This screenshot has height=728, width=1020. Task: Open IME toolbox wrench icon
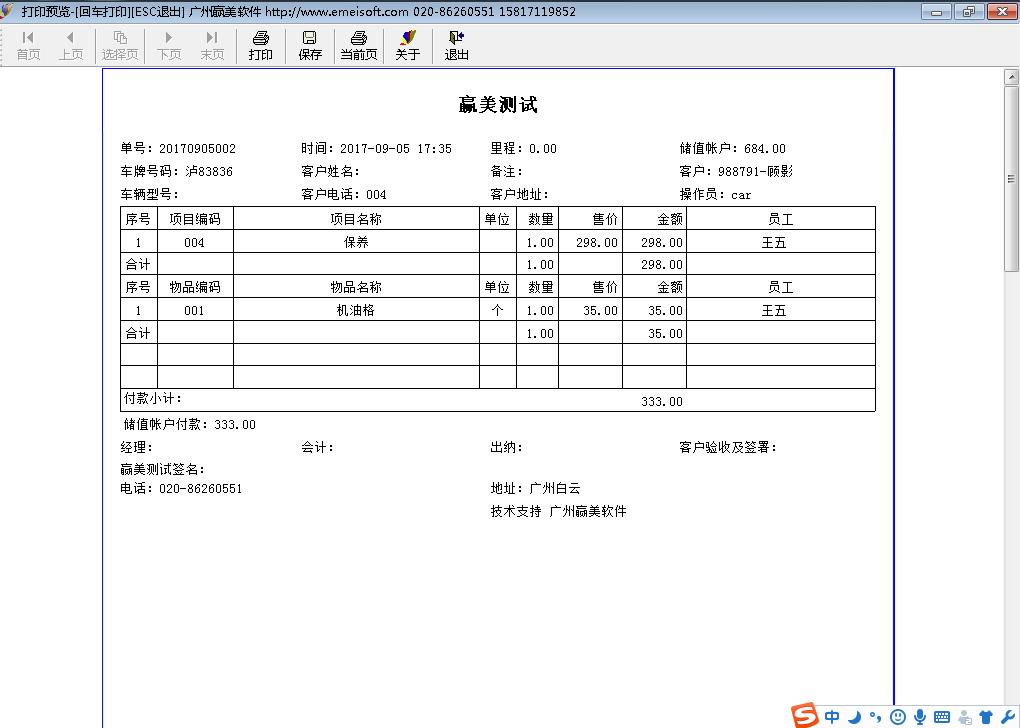pyautogui.click(x=1006, y=717)
